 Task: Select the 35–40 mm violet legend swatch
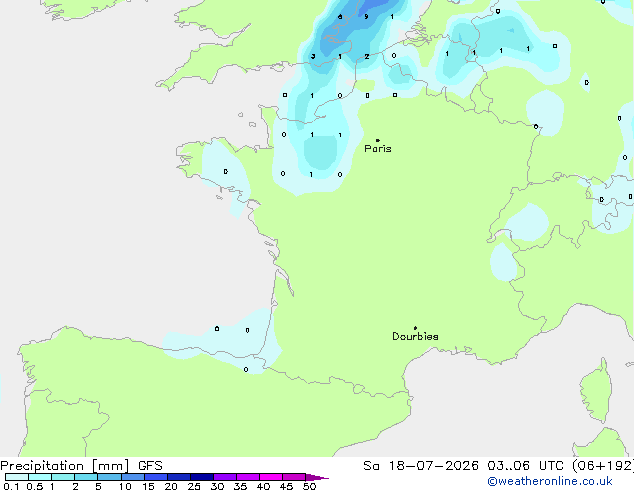(248, 477)
